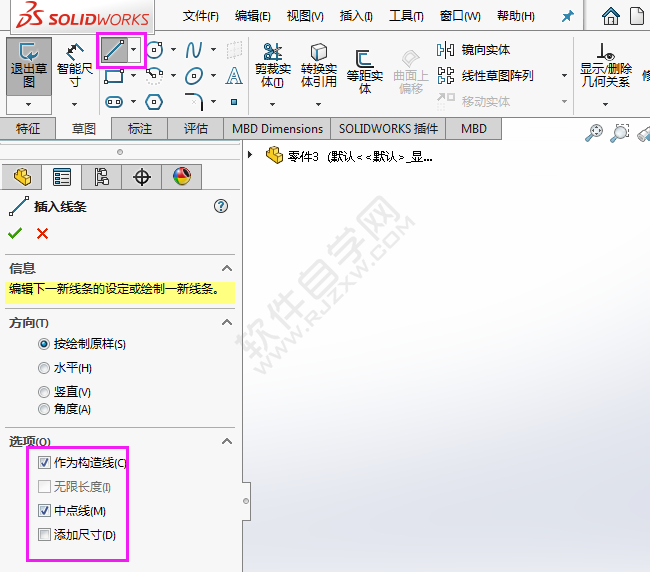Select the Horizontal (水平) radio
The height and width of the screenshot is (572, 650).
tap(44, 368)
